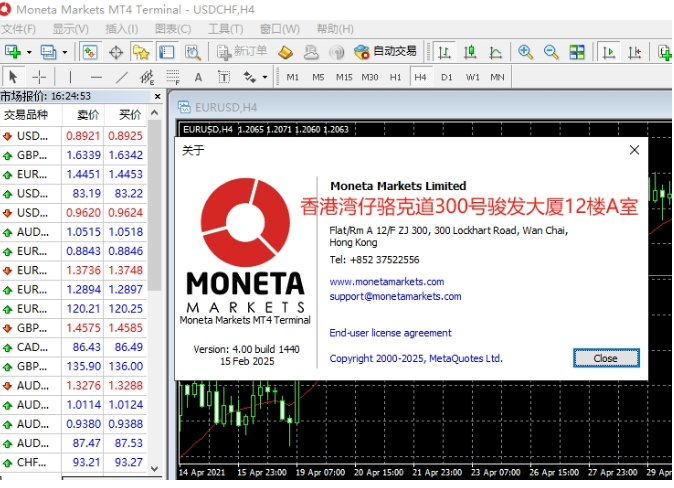674x488 pixels.
Task: Select the Cursor arrow tool
Action: pos(13,77)
